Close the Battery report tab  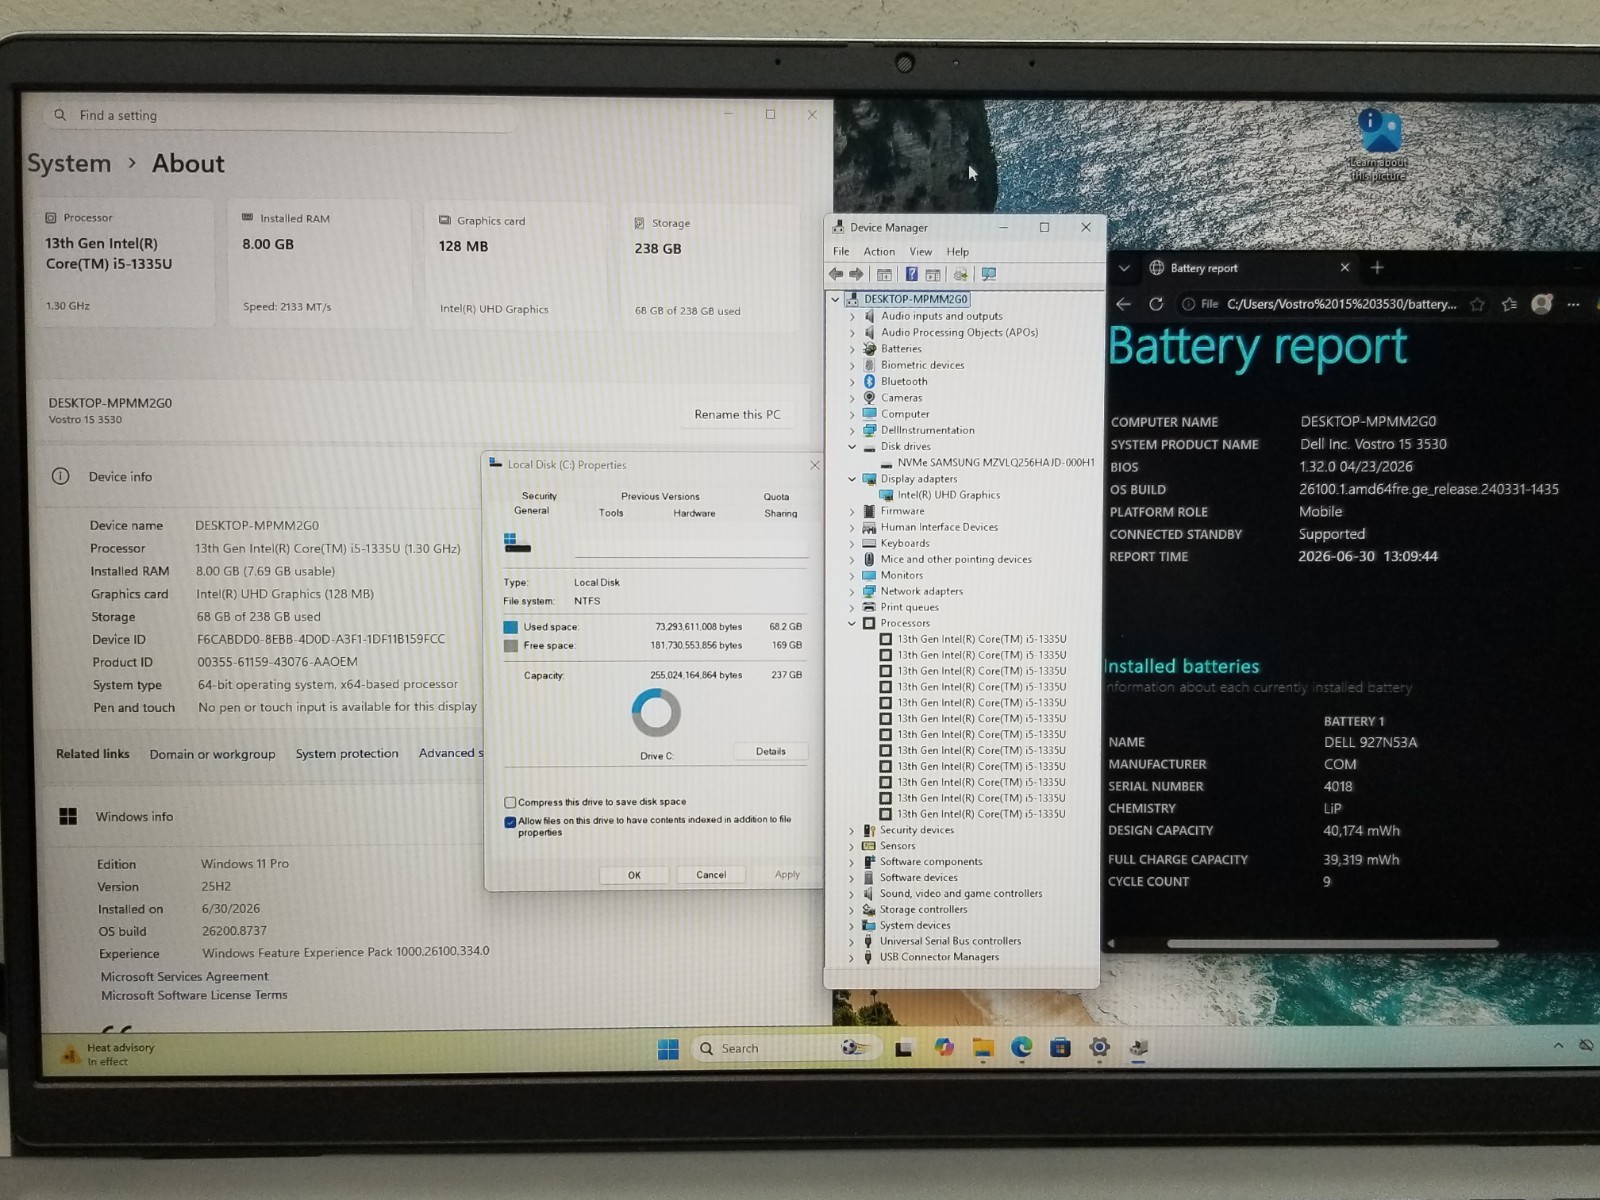pos(1345,267)
